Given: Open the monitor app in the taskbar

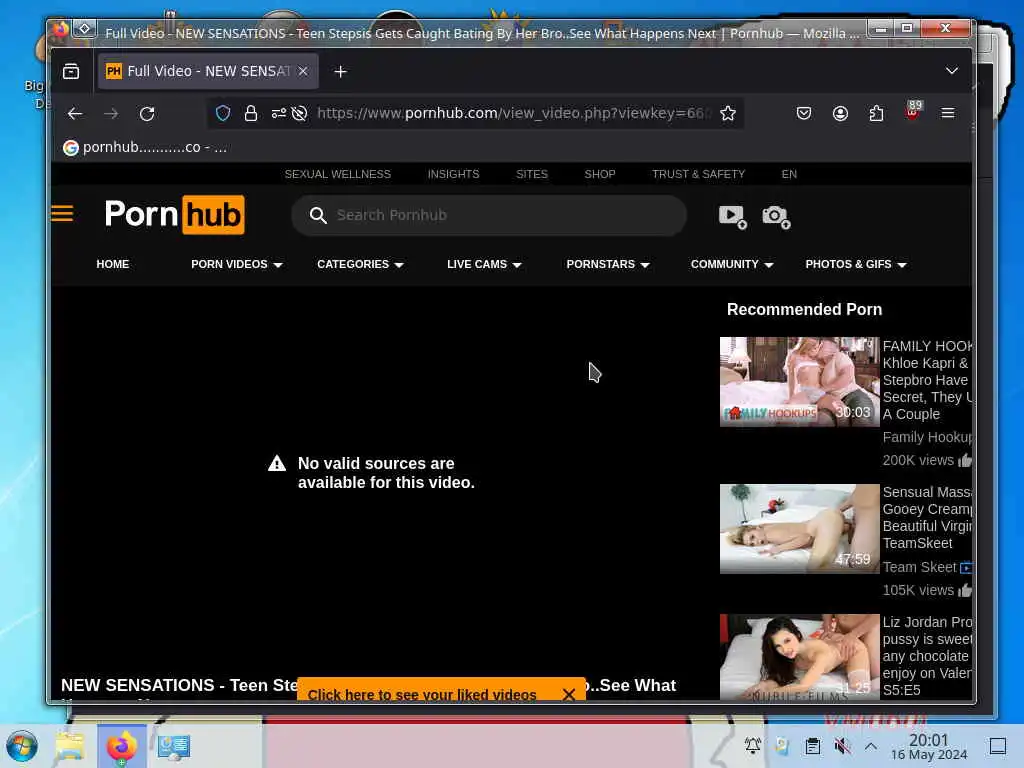Looking at the screenshot, I should tap(173, 746).
